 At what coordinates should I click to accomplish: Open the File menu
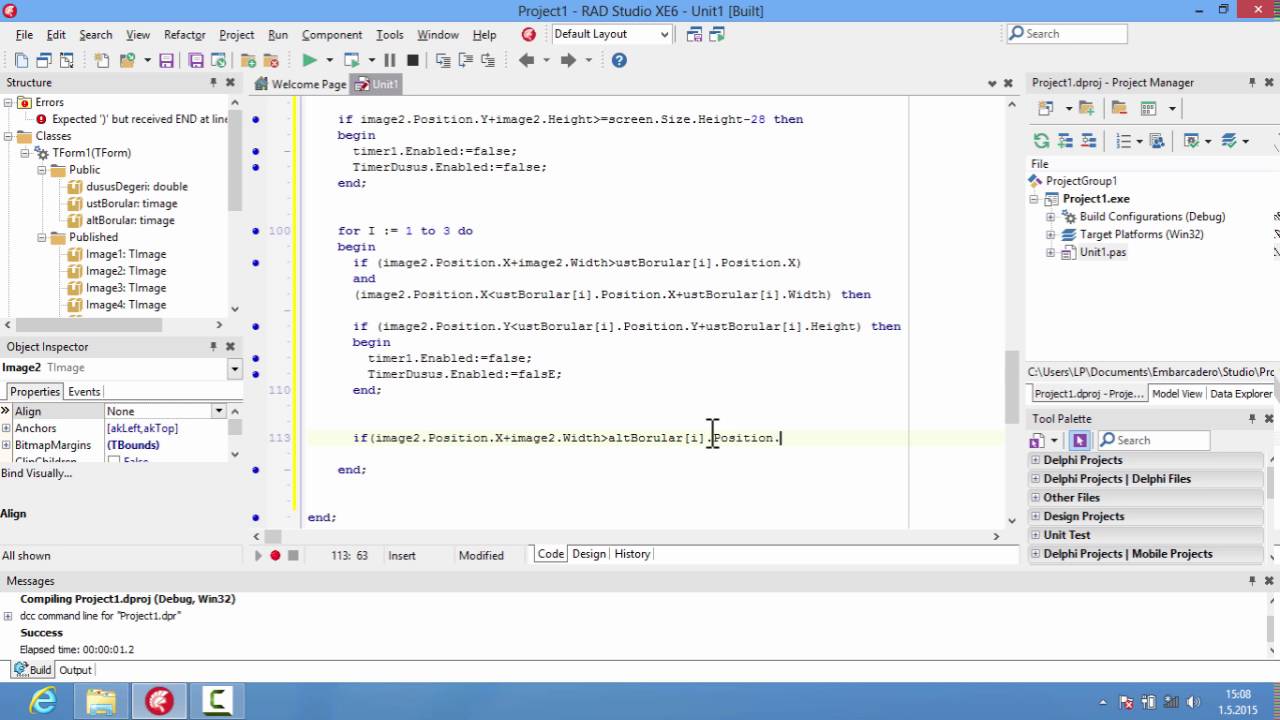tap(24, 35)
